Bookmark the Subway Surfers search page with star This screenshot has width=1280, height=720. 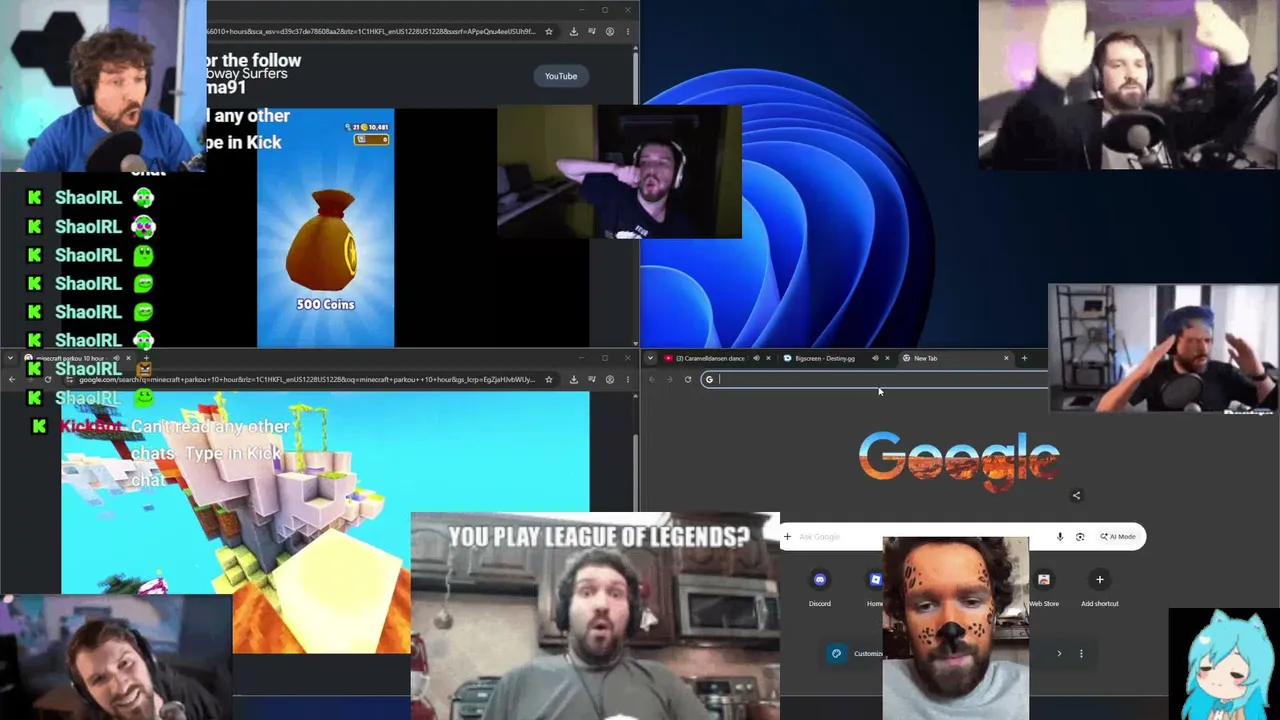[549, 32]
